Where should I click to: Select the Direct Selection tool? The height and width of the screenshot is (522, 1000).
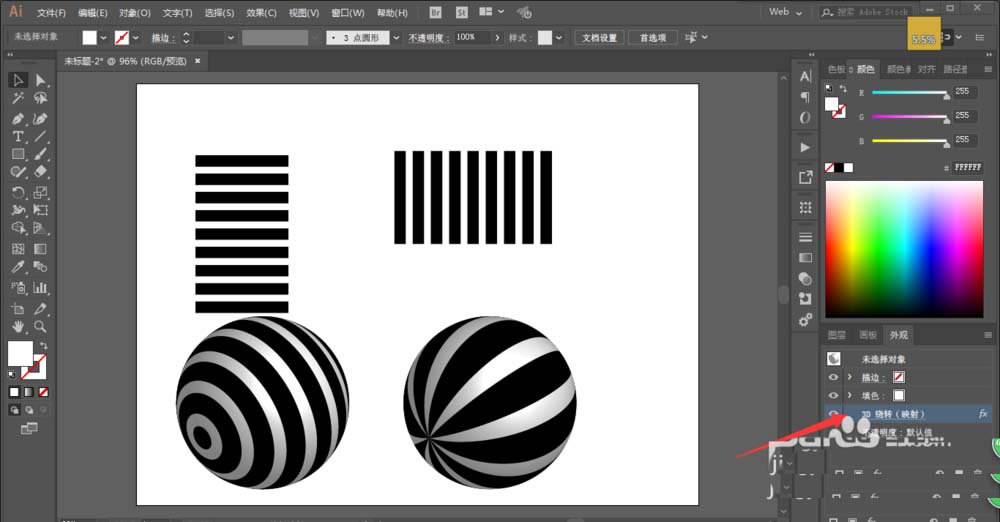click(40, 80)
